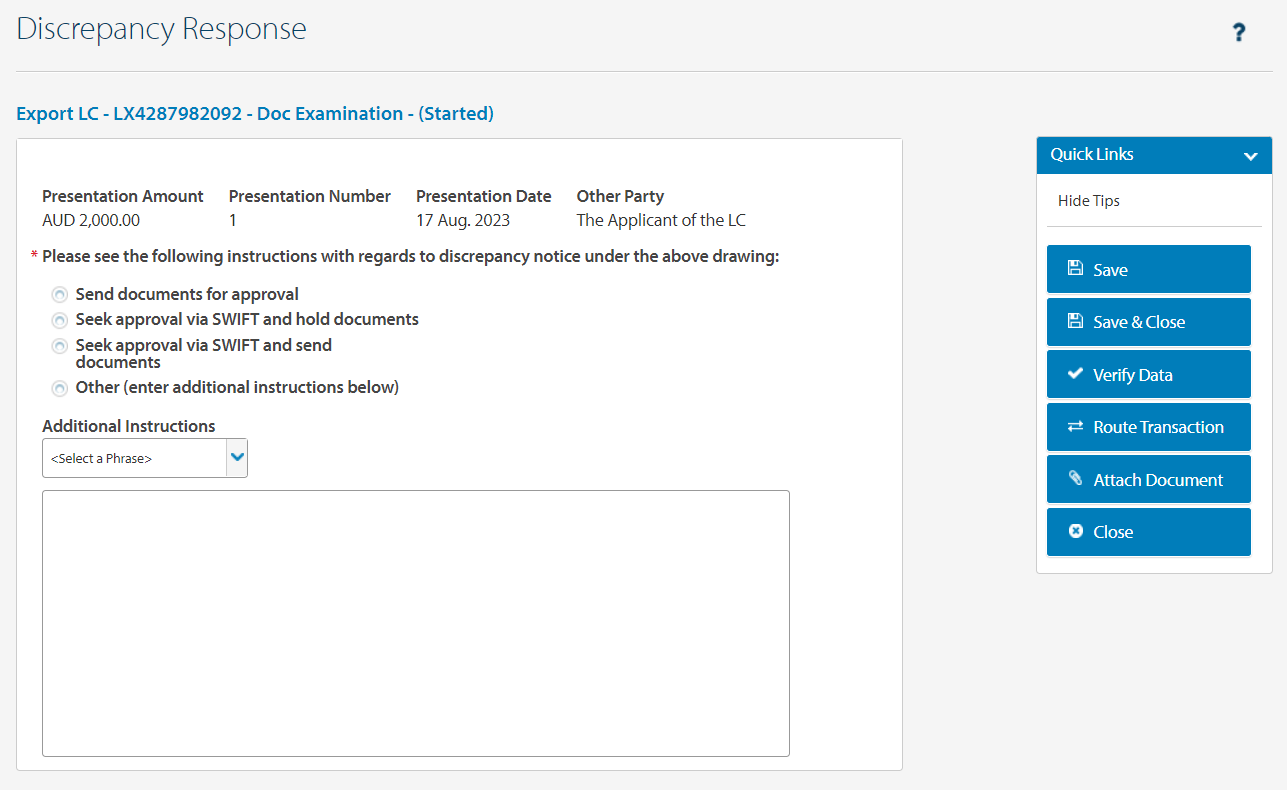Click the Verify Data checkmark icon
The width and height of the screenshot is (1287, 790).
tap(1075, 373)
